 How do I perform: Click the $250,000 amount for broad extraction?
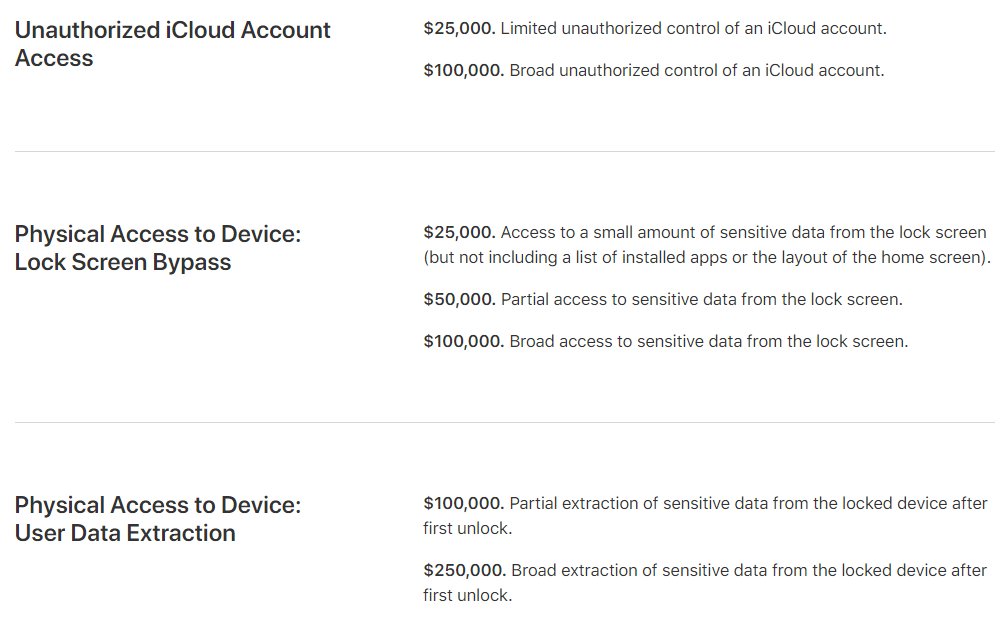coord(465,571)
